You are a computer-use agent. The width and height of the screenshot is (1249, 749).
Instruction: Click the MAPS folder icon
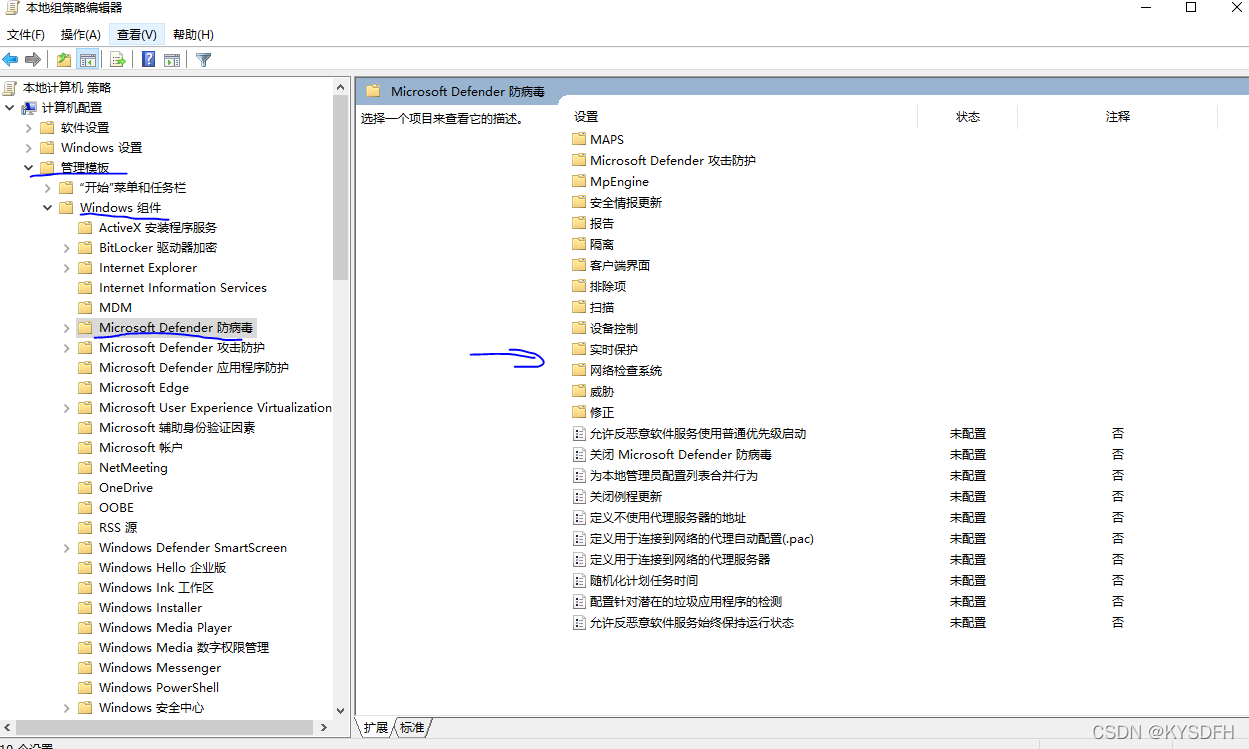click(x=578, y=139)
